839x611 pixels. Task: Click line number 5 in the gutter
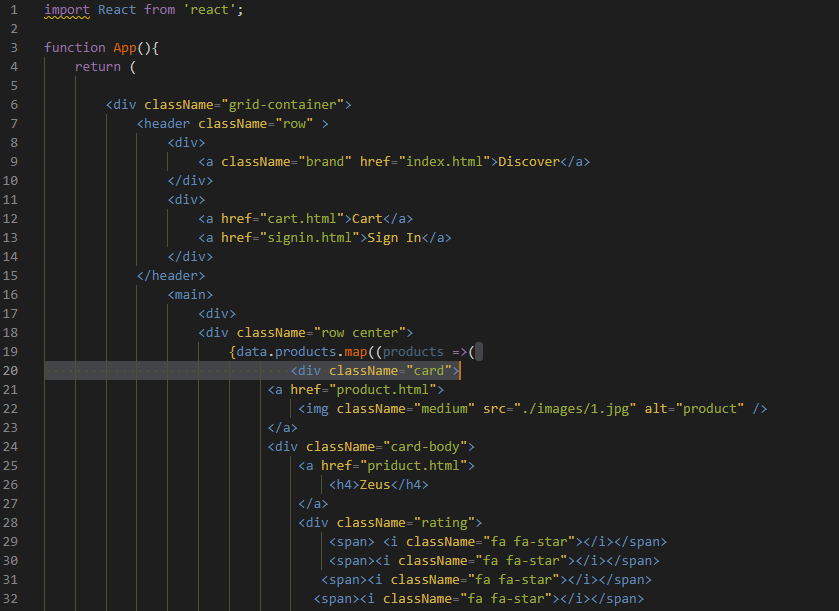pos(14,86)
